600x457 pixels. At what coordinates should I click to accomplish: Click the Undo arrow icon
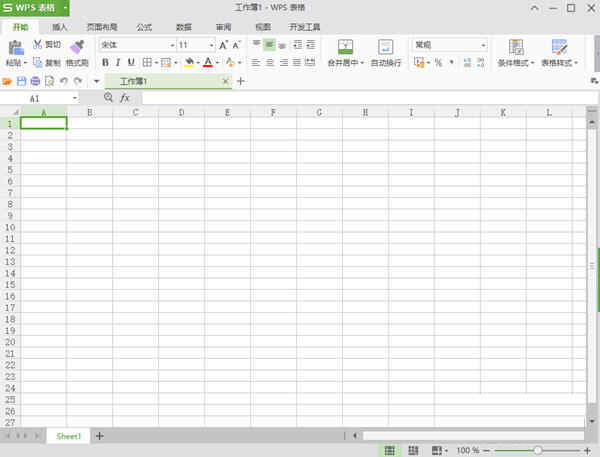(63, 81)
